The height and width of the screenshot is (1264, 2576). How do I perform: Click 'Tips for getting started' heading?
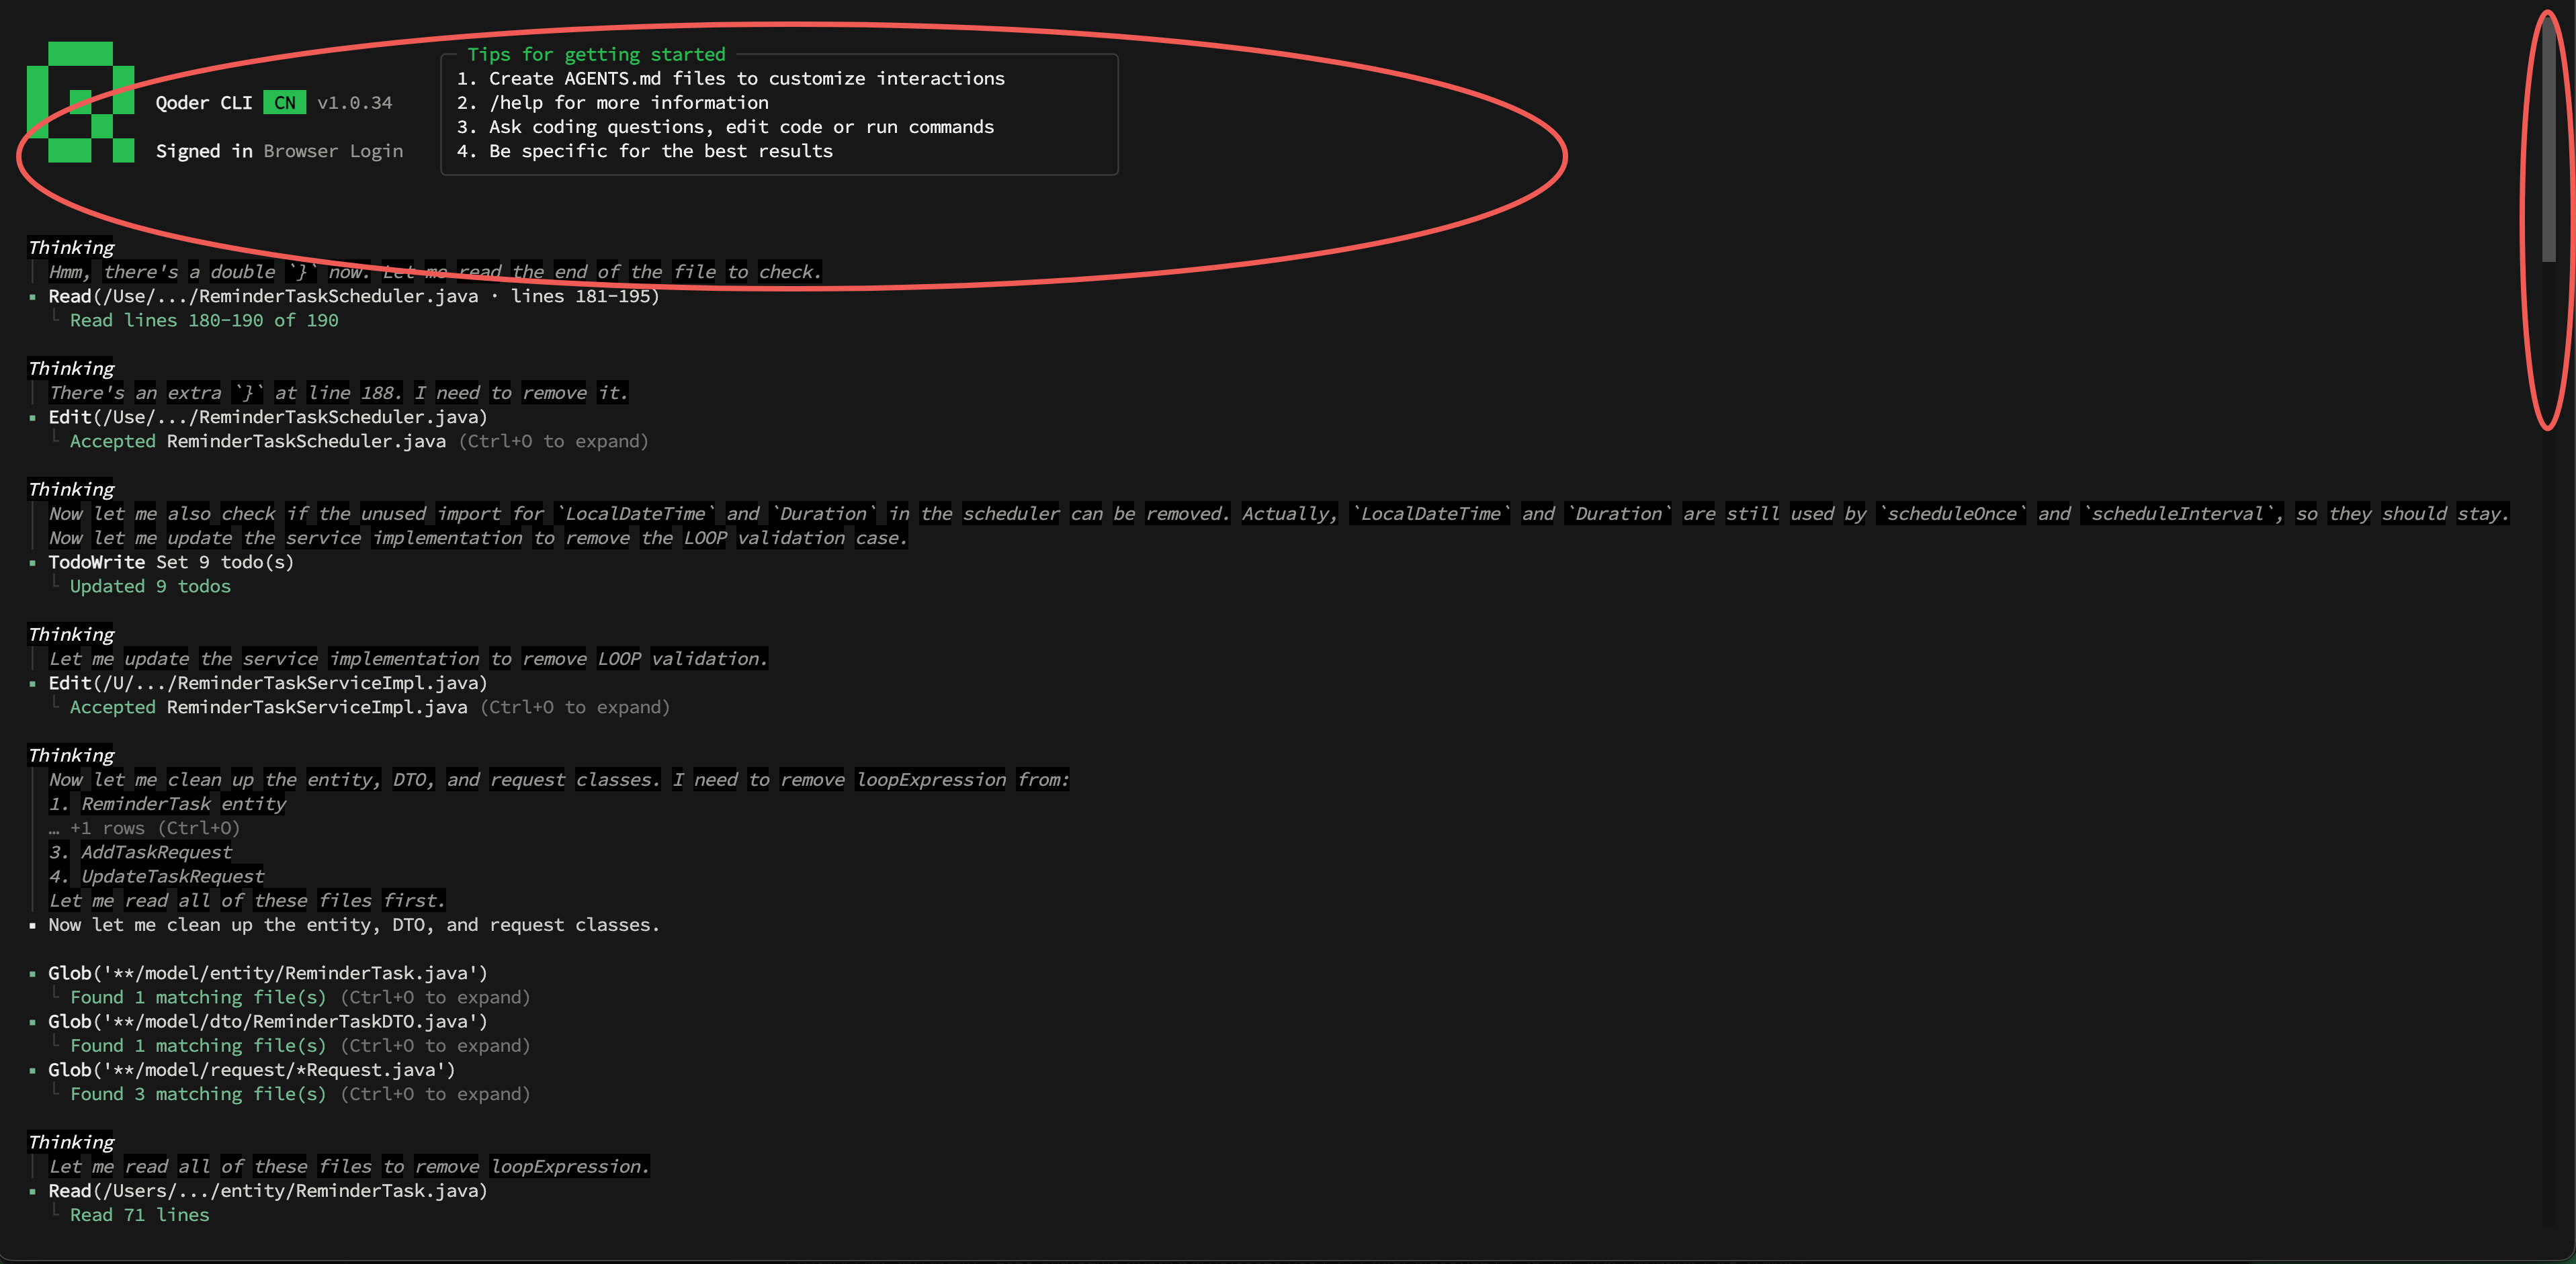[x=596, y=54]
